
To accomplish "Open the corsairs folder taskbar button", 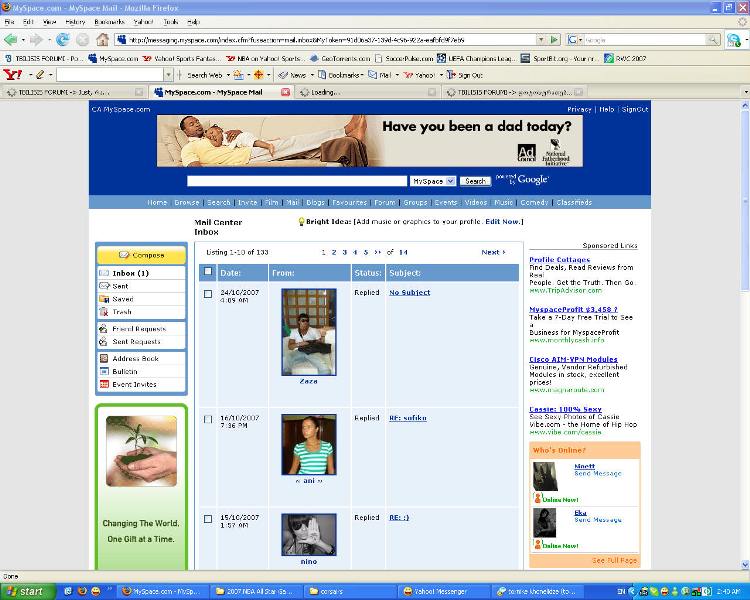I will (351, 591).
